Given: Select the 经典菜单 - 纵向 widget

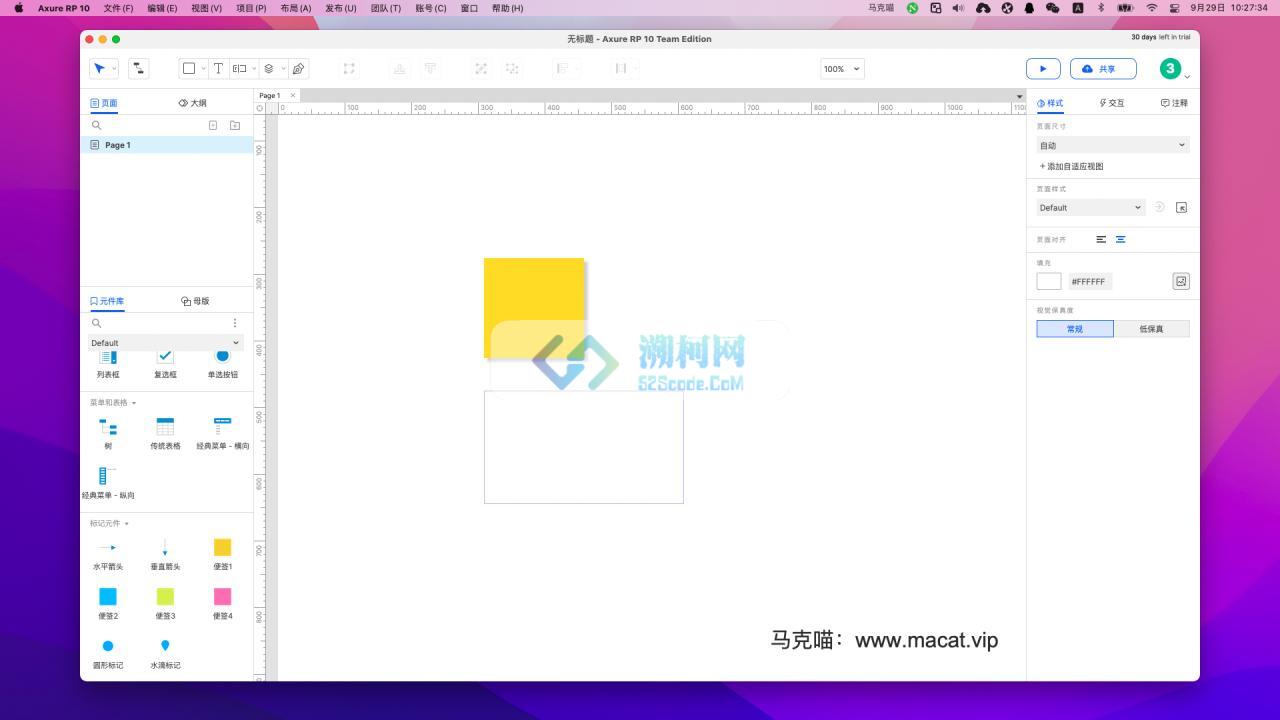Looking at the screenshot, I should [x=108, y=482].
